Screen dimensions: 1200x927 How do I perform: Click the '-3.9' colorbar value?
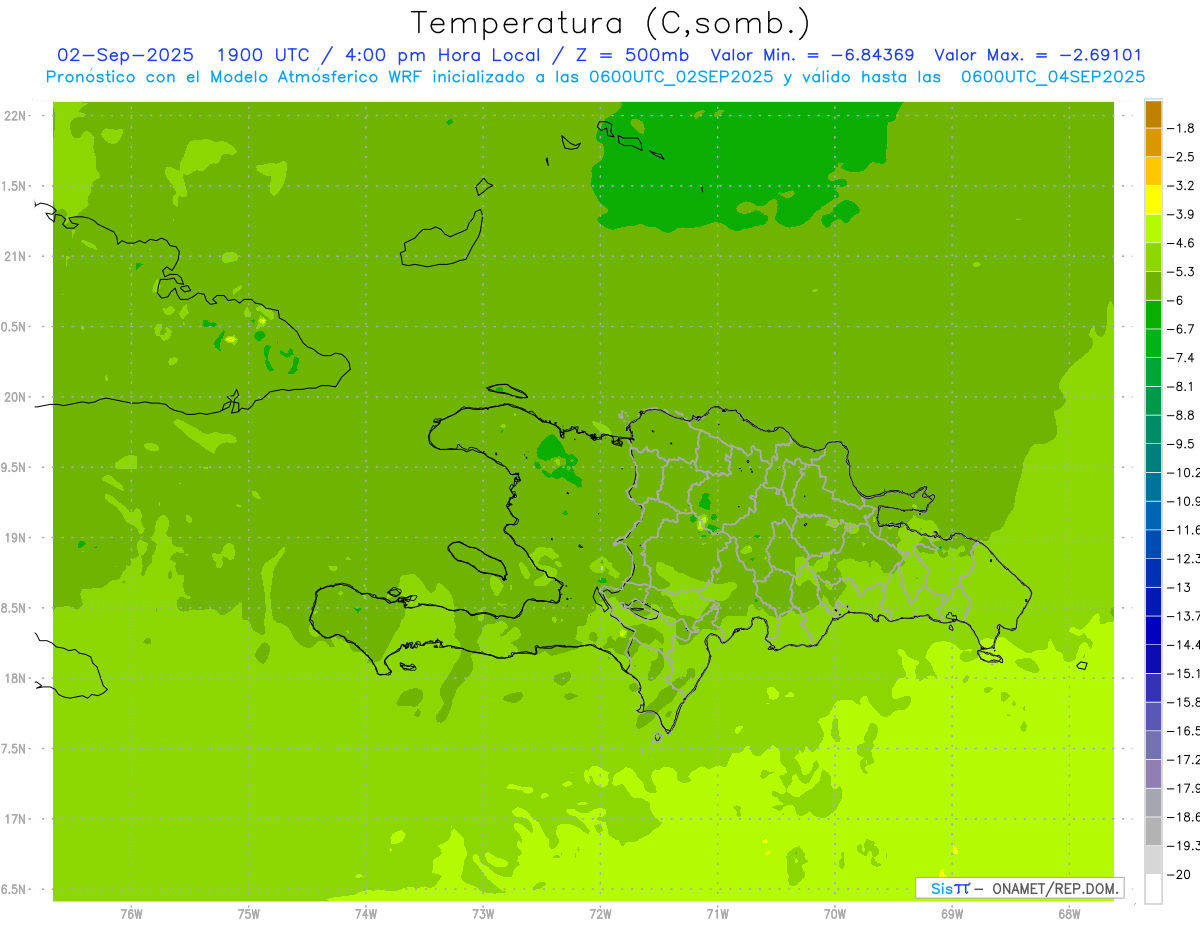click(x=1183, y=214)
